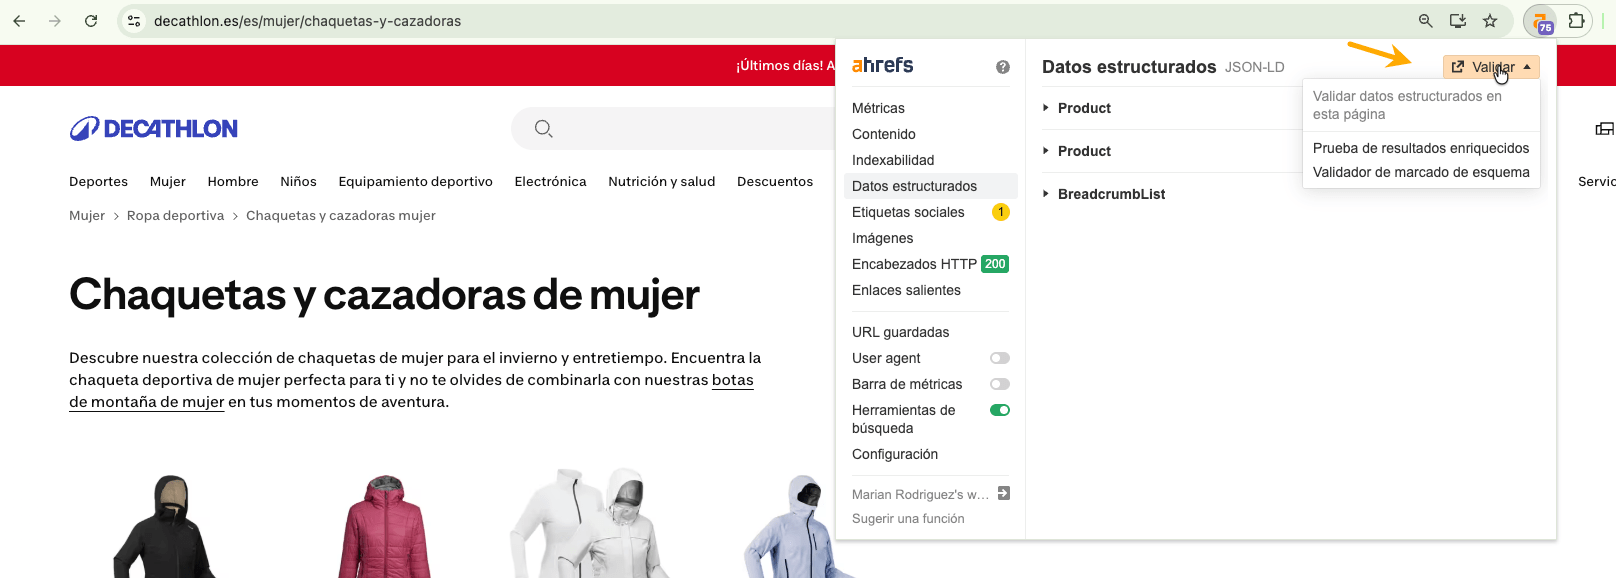Enable the Barra de métricas toggle
This screenshot has height=578, width=1616.
coord(999,384)
